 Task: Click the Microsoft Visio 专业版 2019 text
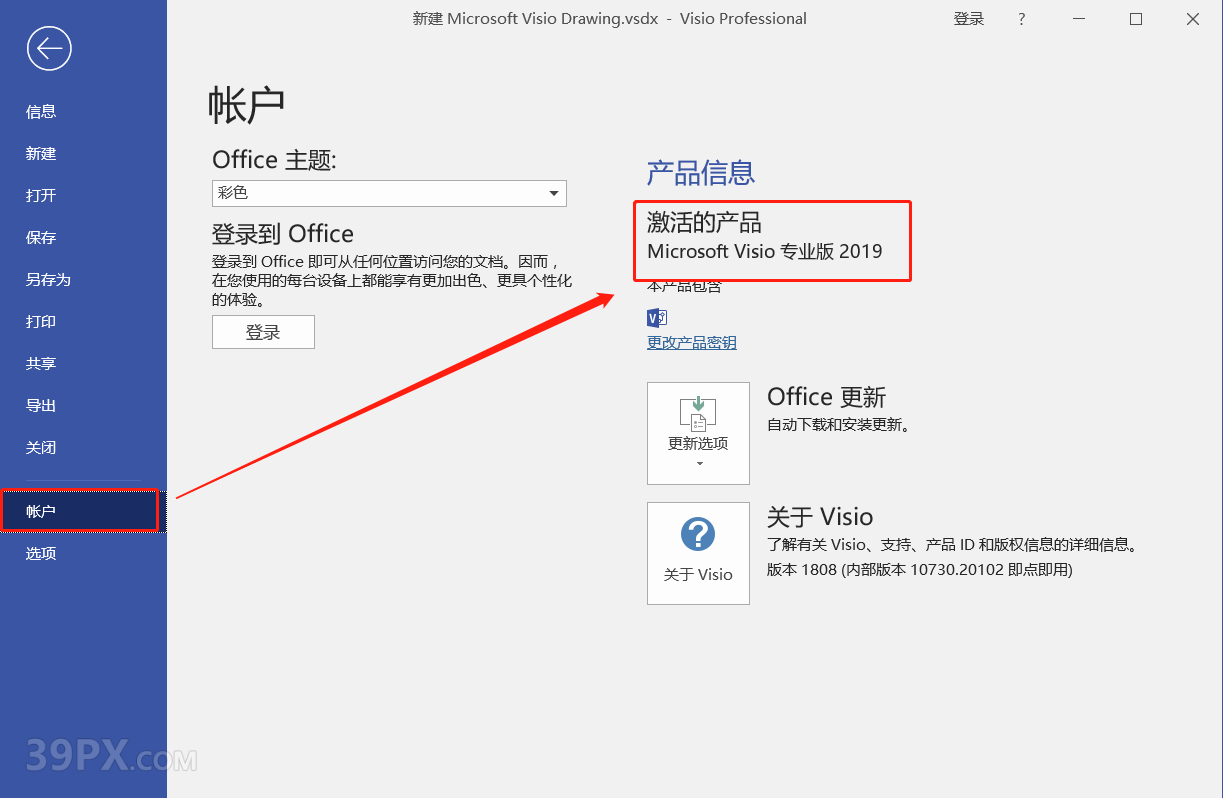pyautogui.click(x=765, y=251)
